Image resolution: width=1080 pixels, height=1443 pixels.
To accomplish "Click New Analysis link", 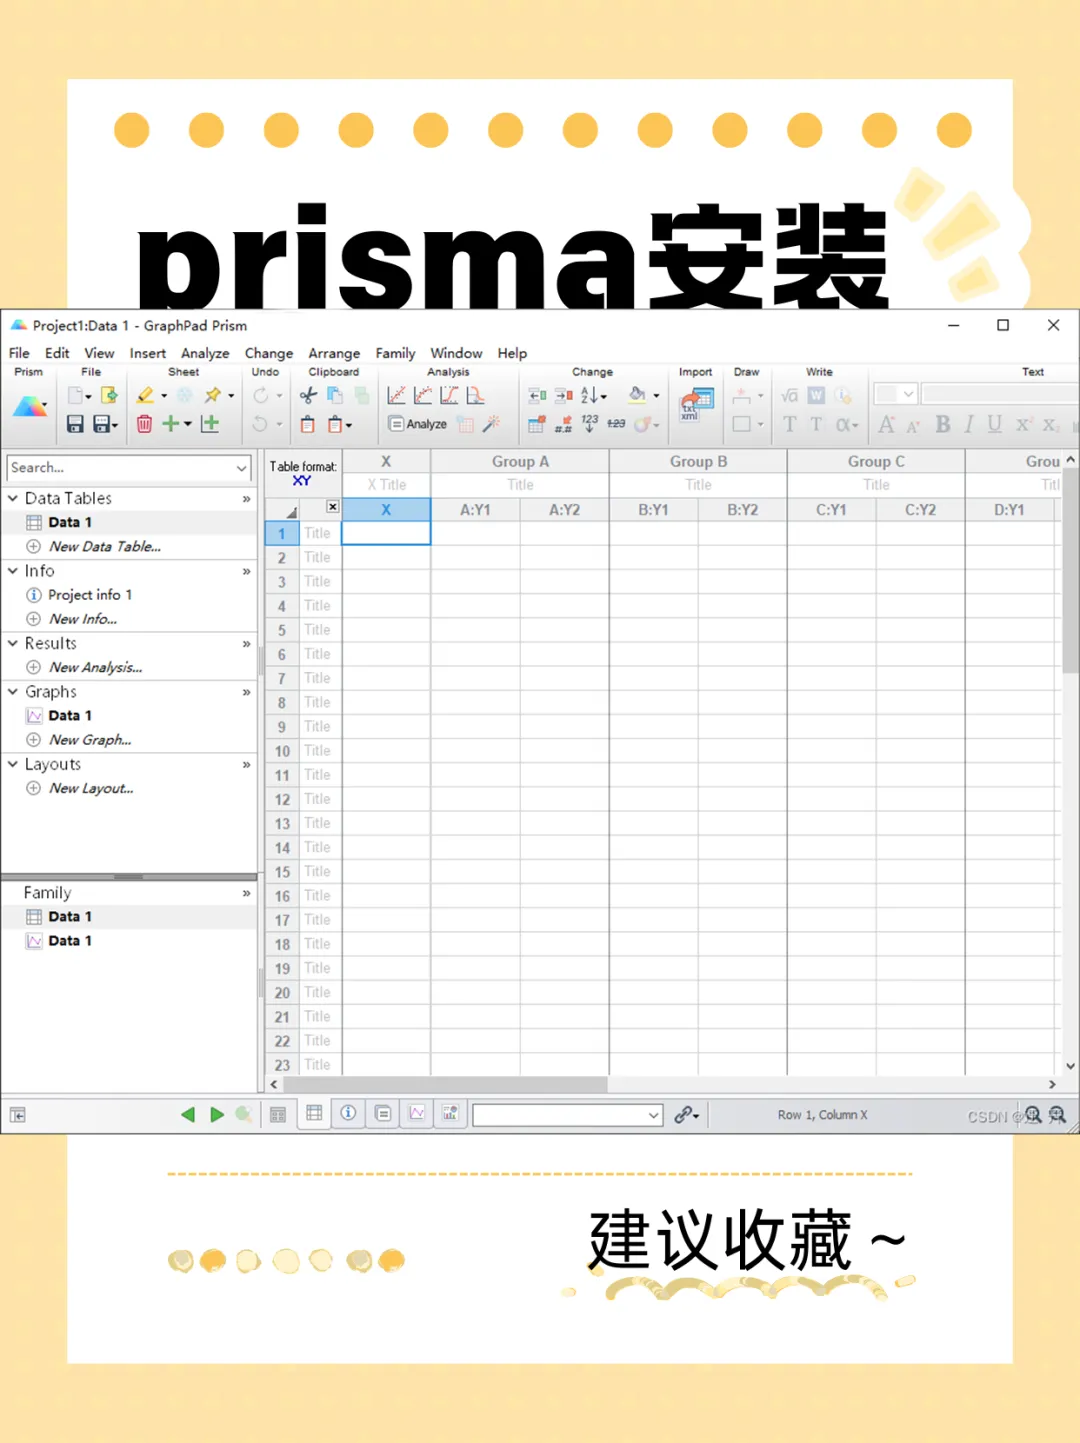I will [x=96, y=667].
